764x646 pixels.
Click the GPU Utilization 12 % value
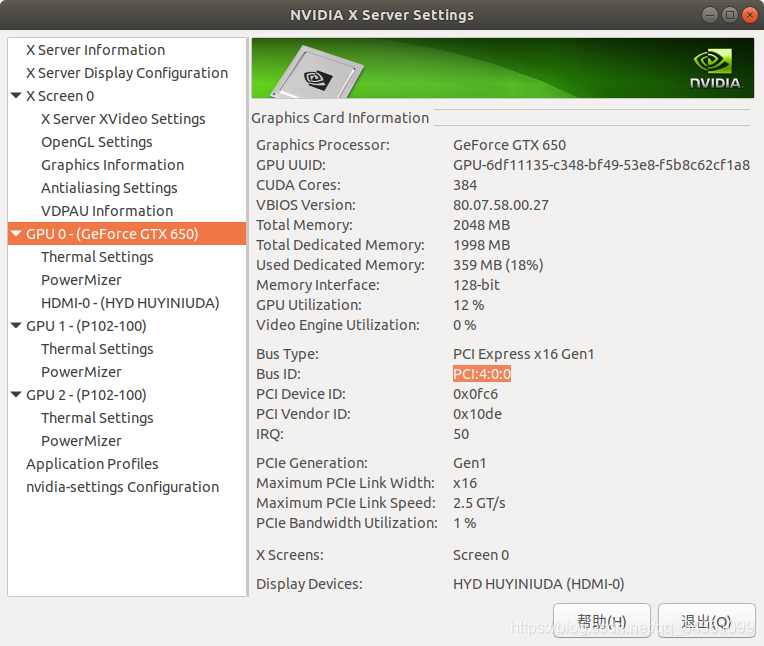coord(468,305)
